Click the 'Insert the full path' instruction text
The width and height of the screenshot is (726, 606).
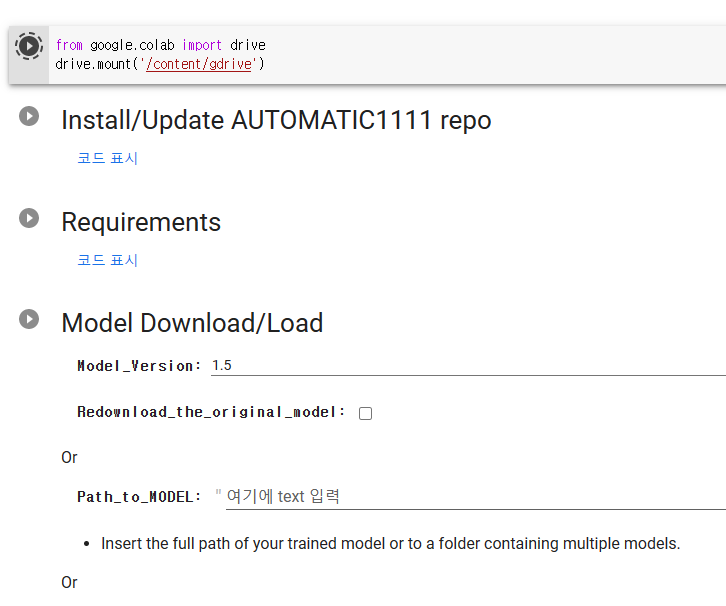click(x=390, y=544)
